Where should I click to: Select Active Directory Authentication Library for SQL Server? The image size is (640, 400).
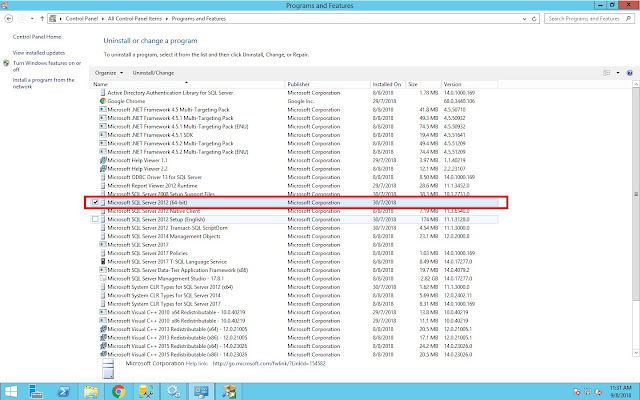click(294, 93)
